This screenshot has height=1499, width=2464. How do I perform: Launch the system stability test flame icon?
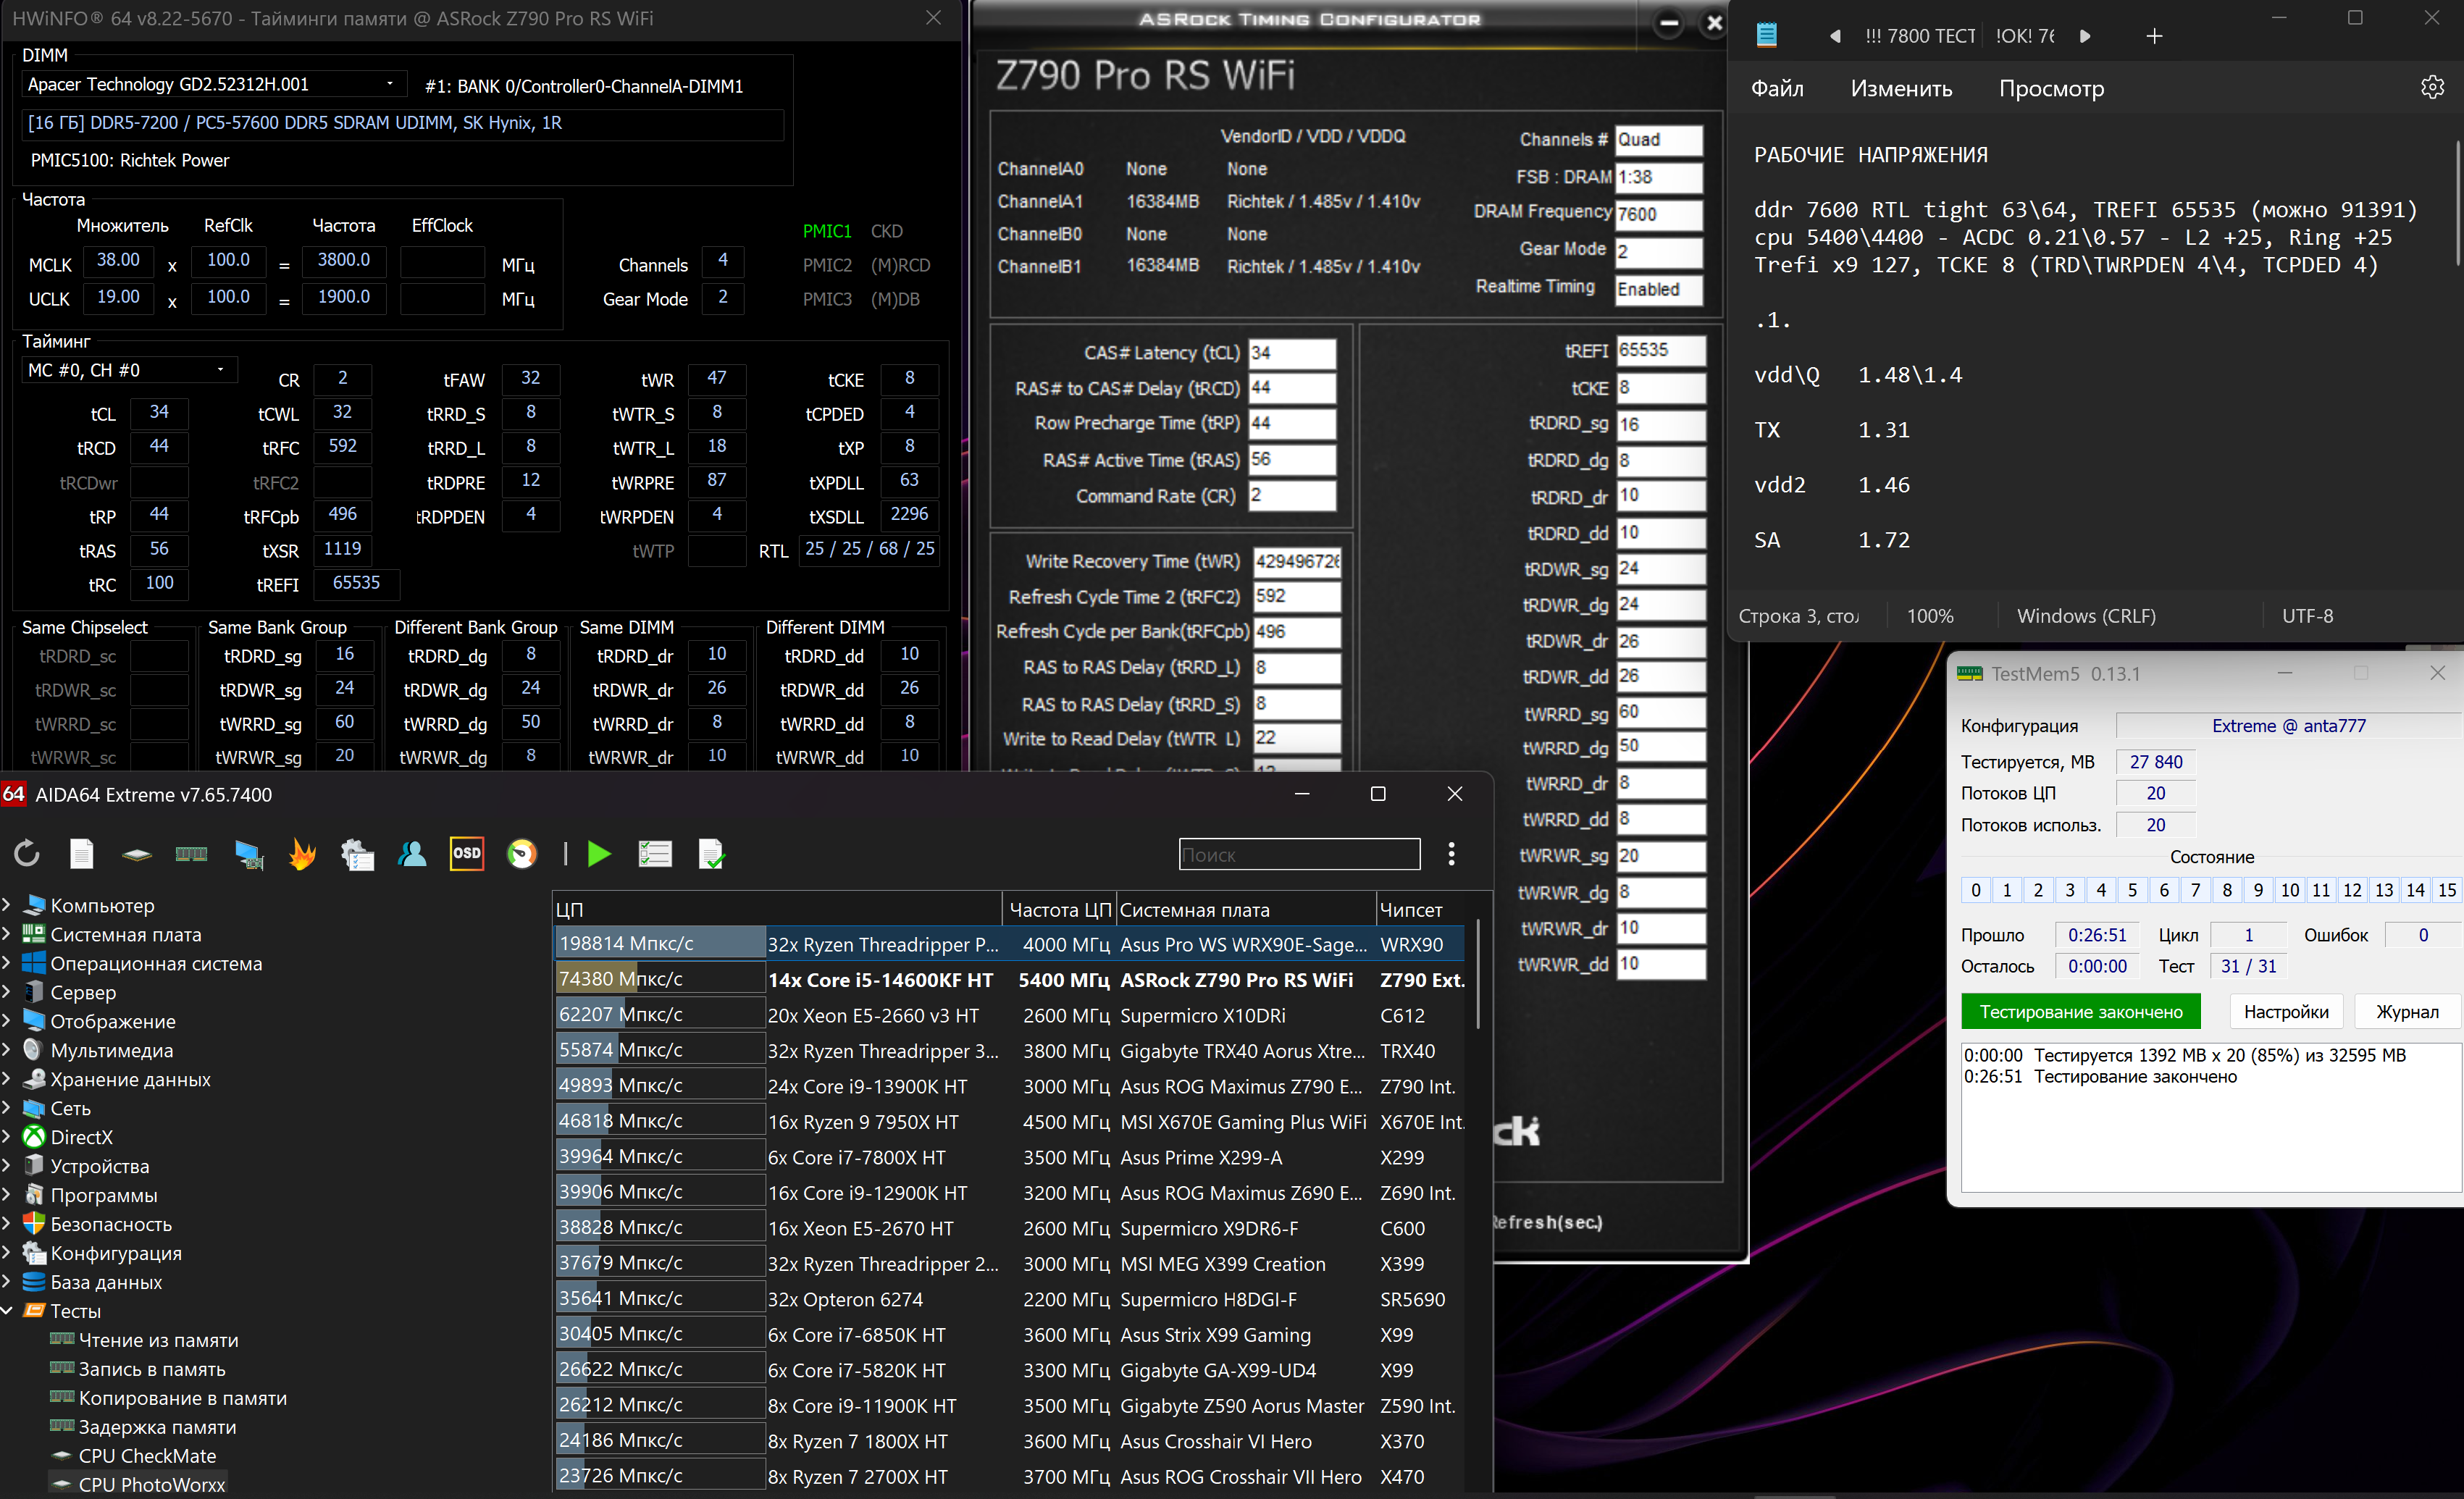click(302, 854)
